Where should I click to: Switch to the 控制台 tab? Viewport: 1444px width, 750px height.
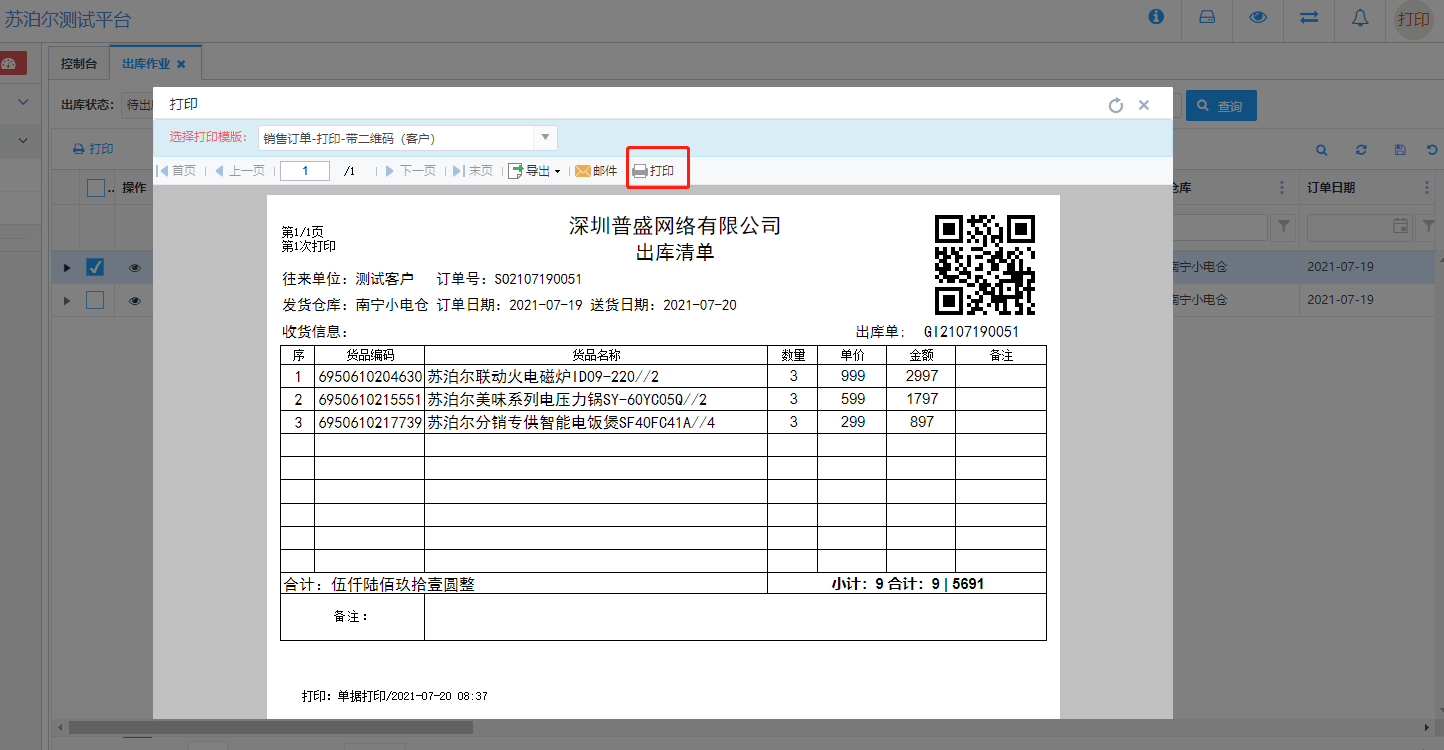79,64
